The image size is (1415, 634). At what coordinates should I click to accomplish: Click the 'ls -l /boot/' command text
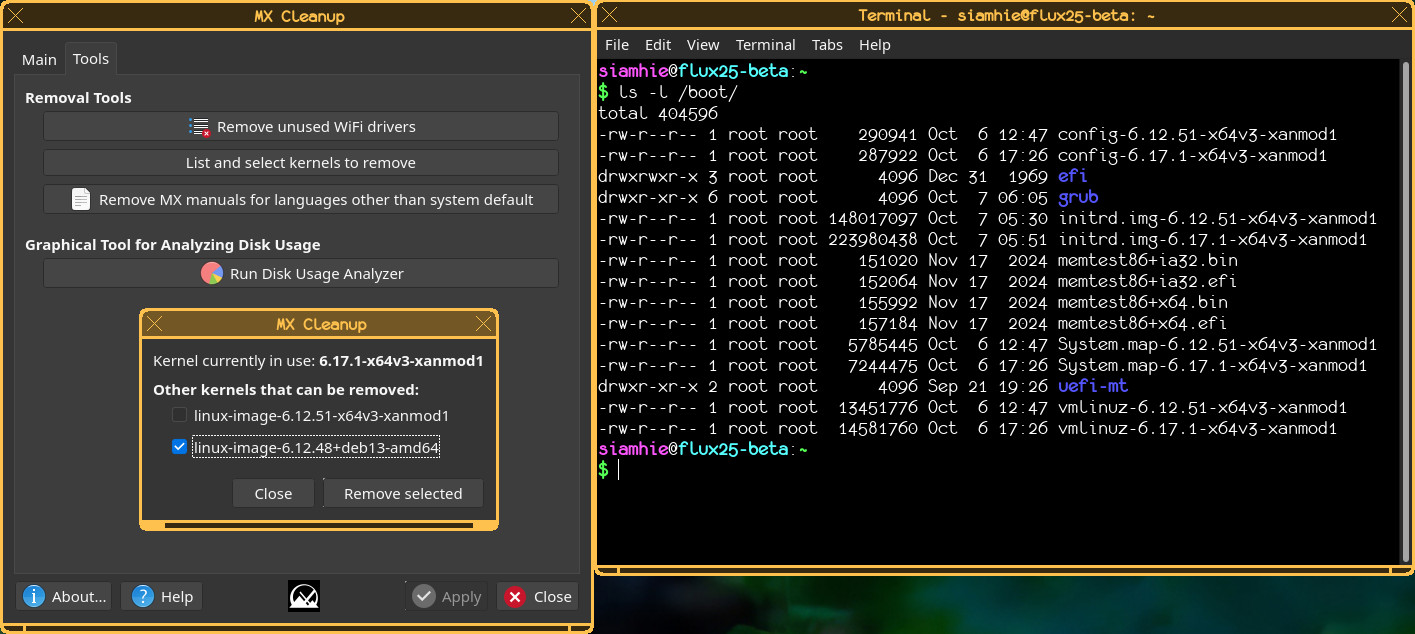pos(677,92)
